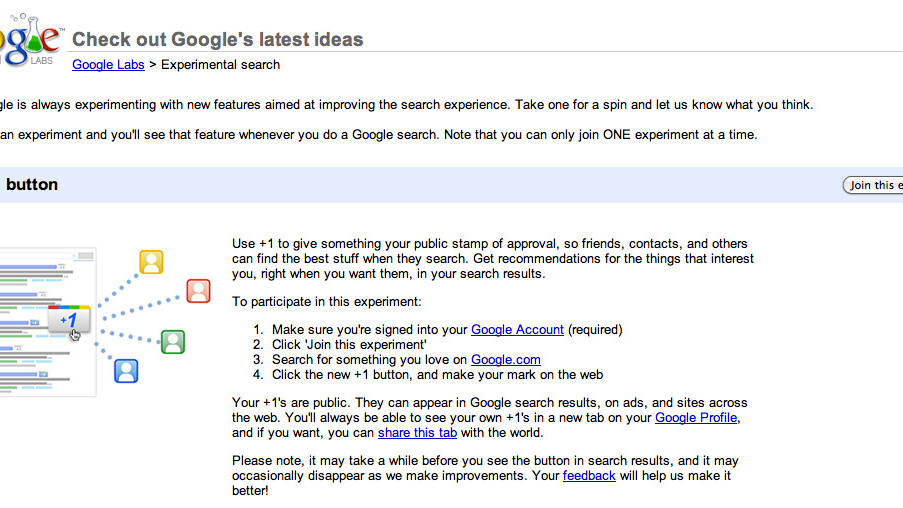Open the feedback link

coord(589,475)
